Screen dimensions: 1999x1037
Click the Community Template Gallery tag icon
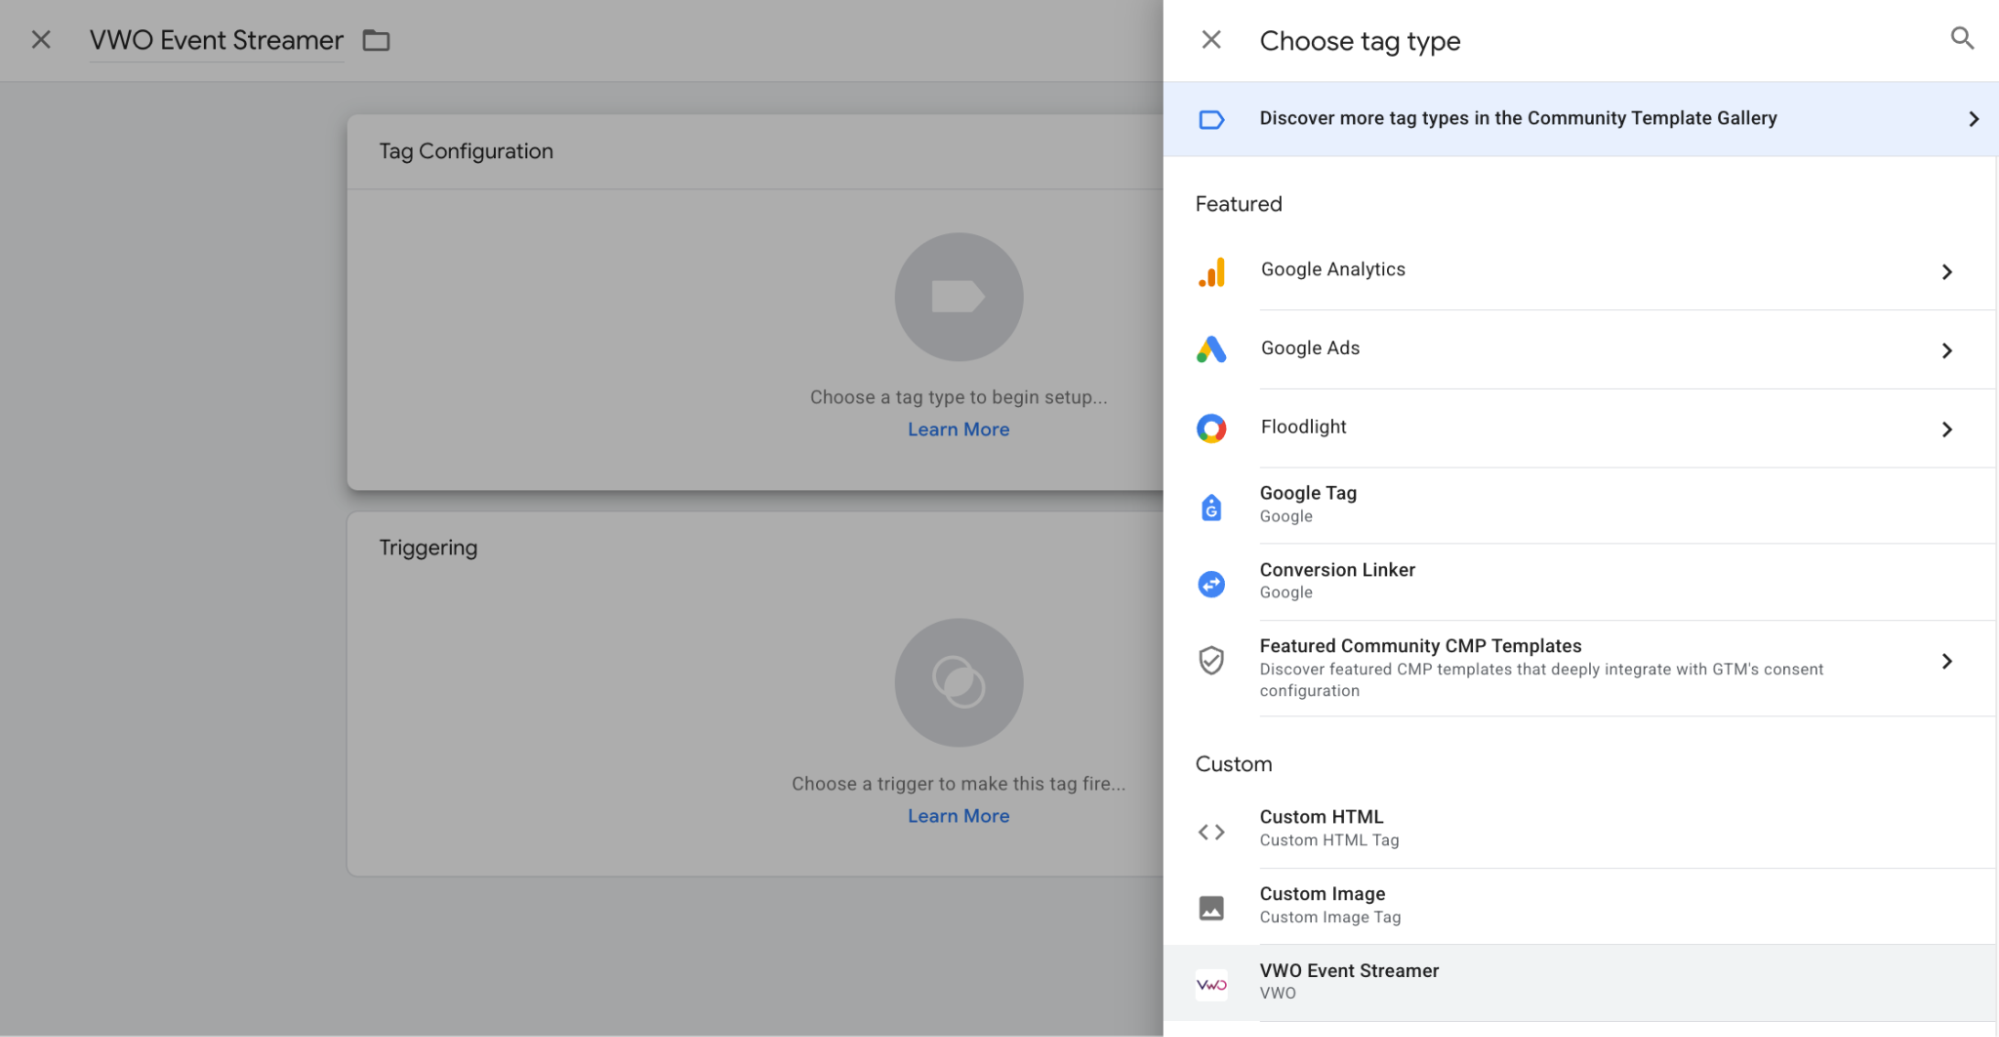[1211, 119]
